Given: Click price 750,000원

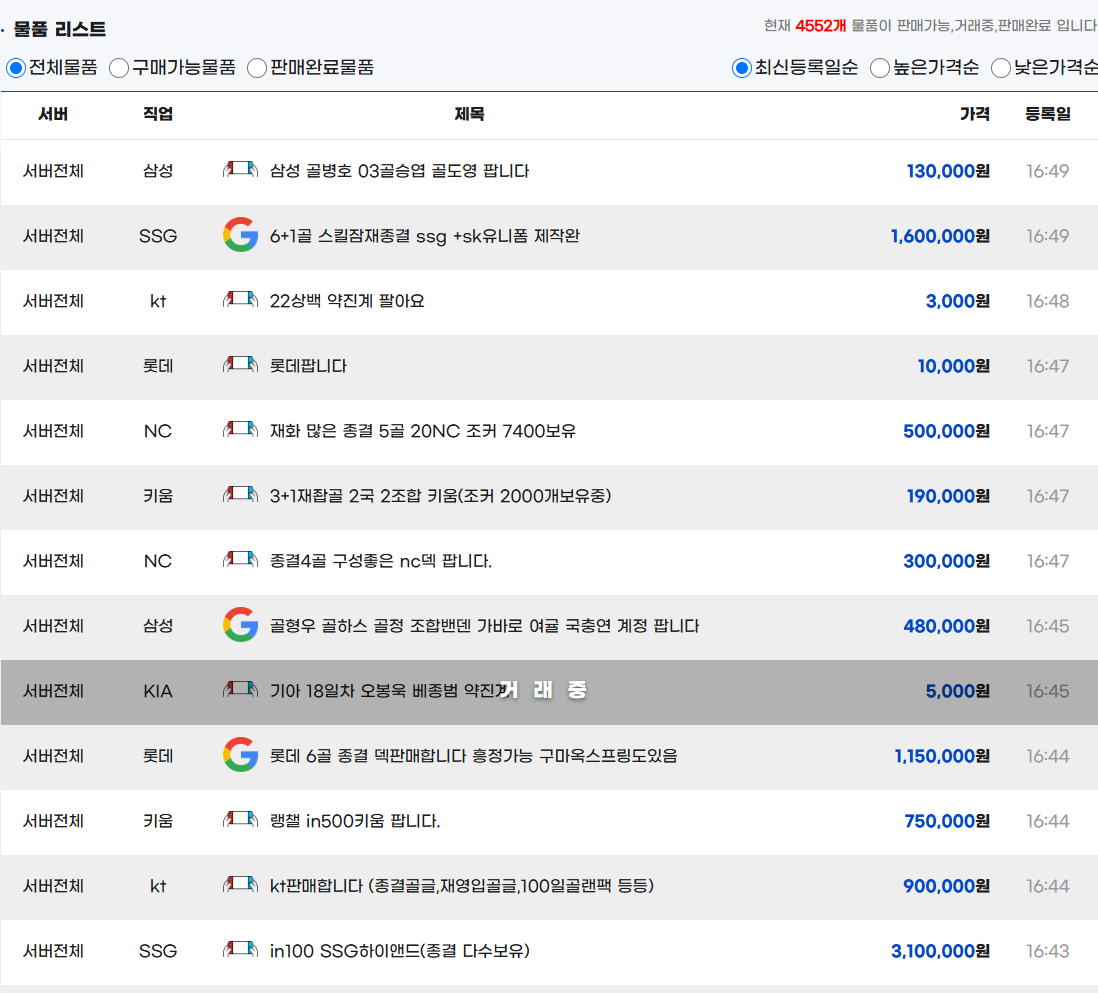Looking at the screenshot, I should 947,821.
